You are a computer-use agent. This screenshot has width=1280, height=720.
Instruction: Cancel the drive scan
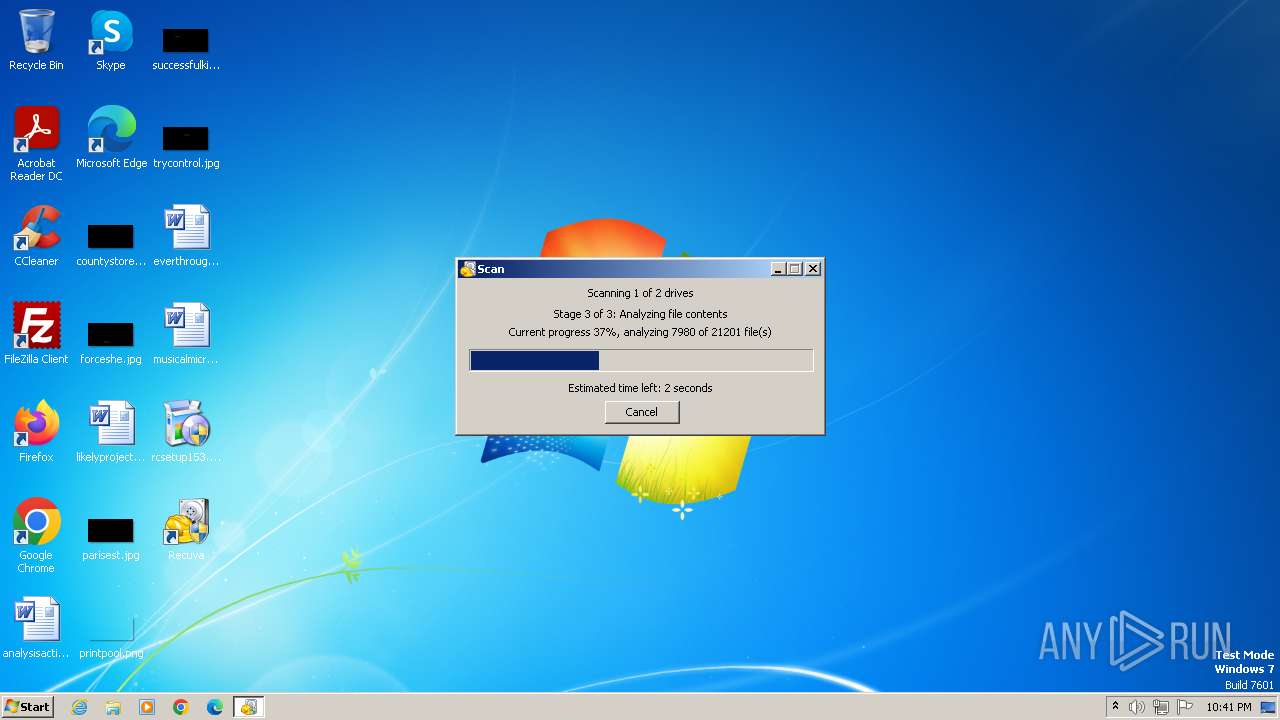(x=642, y=412)
